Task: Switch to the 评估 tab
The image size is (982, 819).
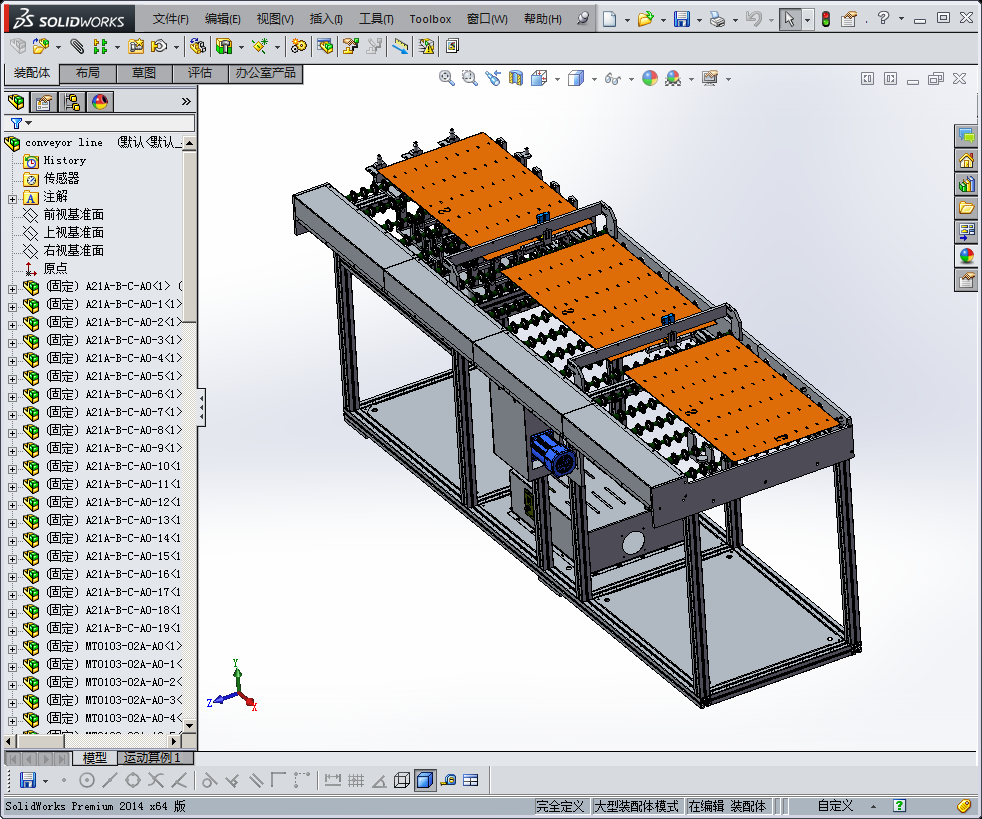Action: (200, 73)
